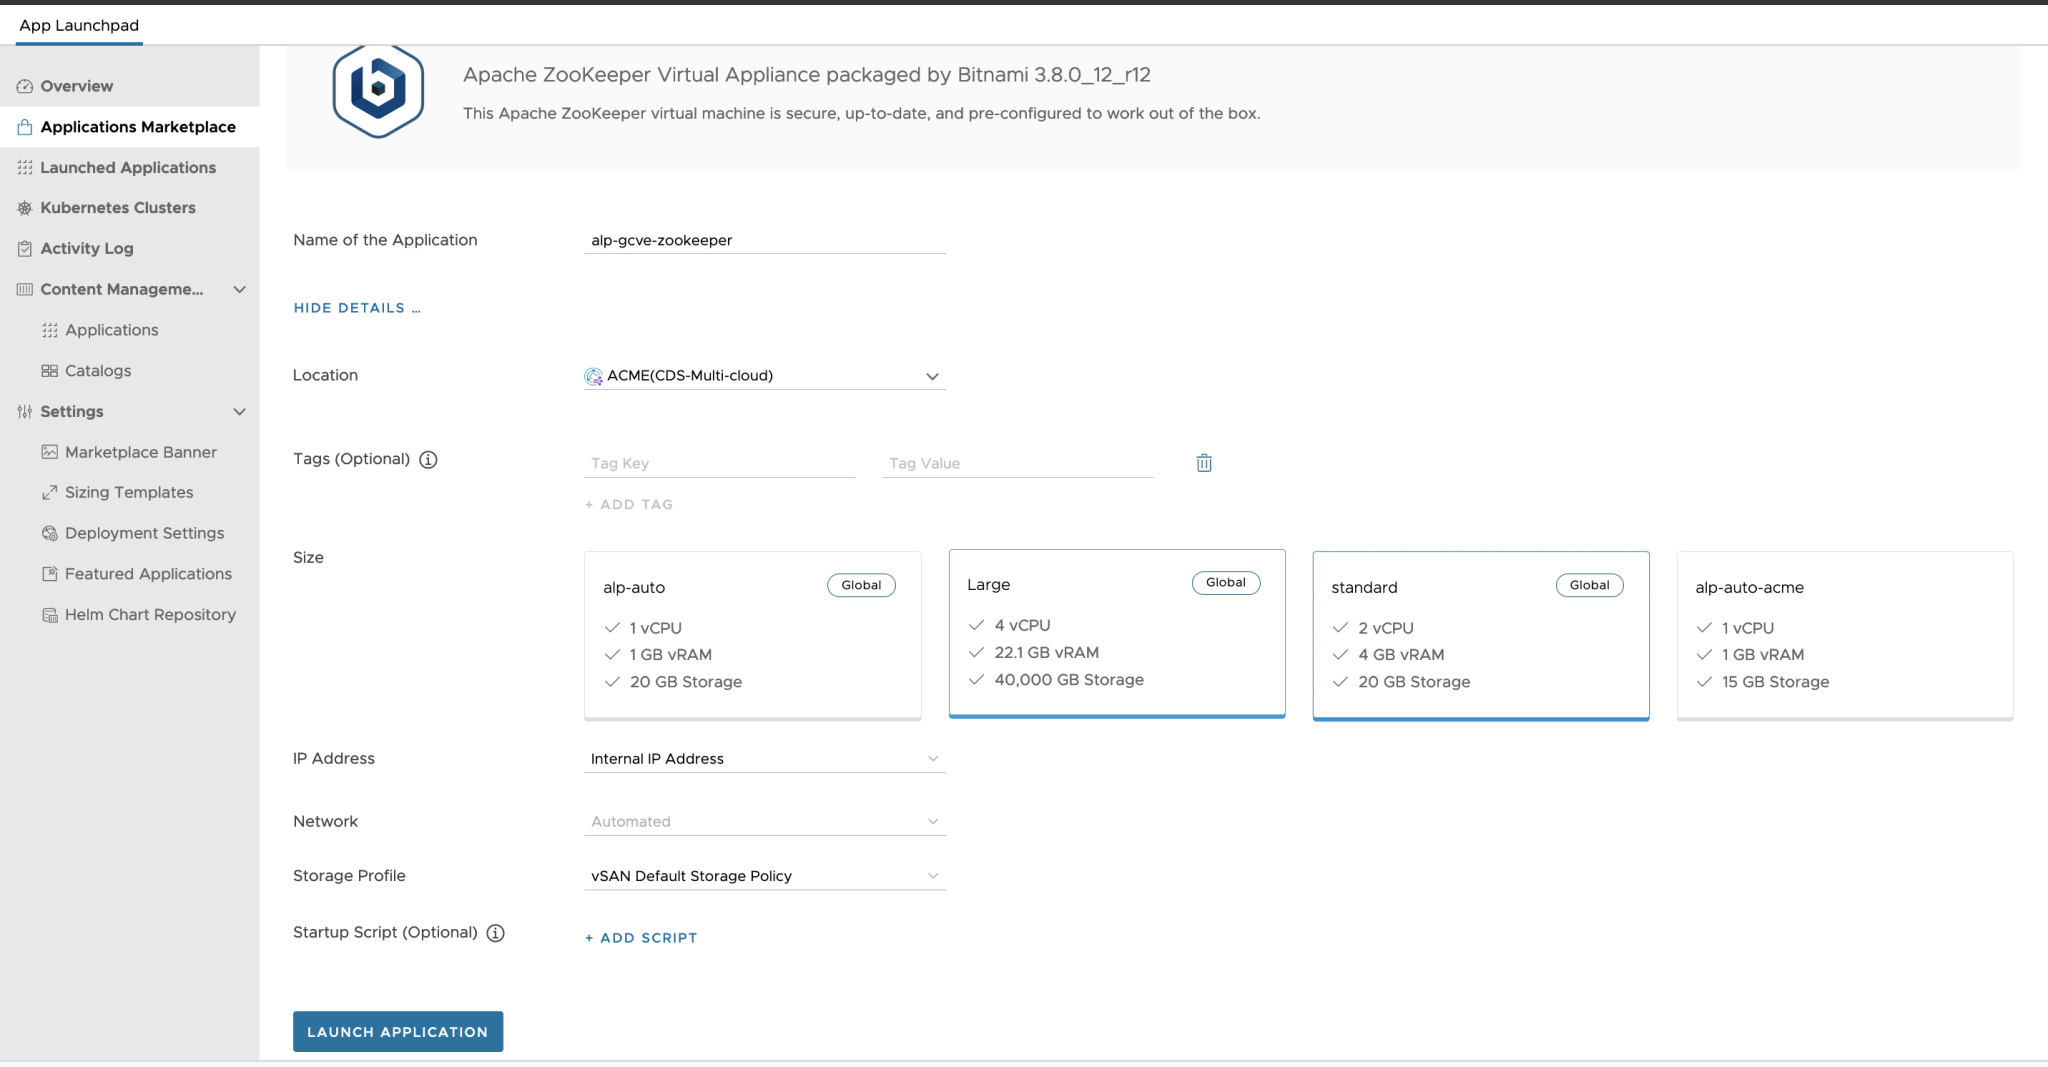Click the LAUNCH APPLICATION button
This screenshot has height=1067, width=2048.
[x=397, y=1031]
